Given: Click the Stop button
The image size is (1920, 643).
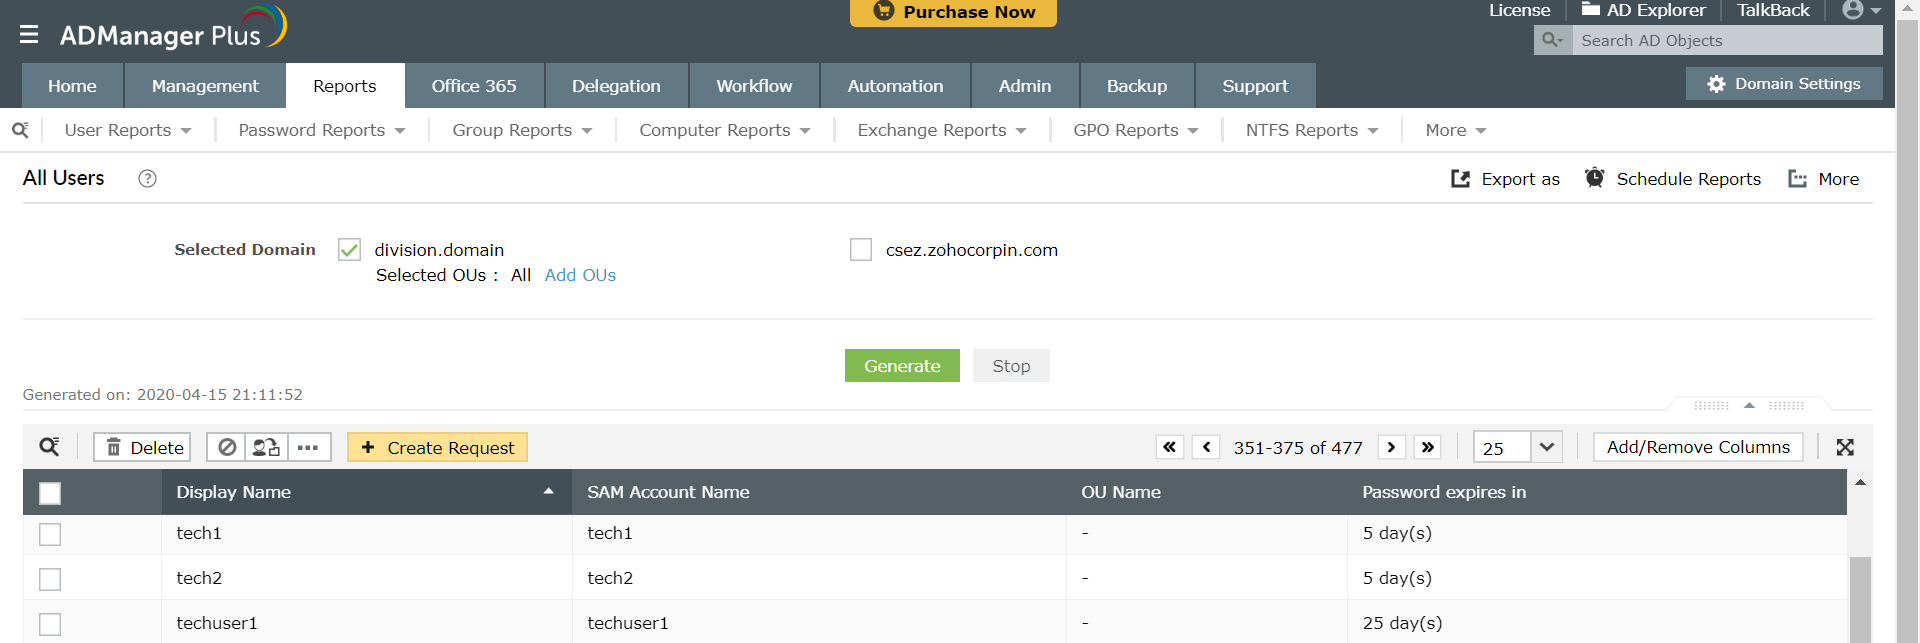Looking at the screenshot, I should tap(1011, 366).
